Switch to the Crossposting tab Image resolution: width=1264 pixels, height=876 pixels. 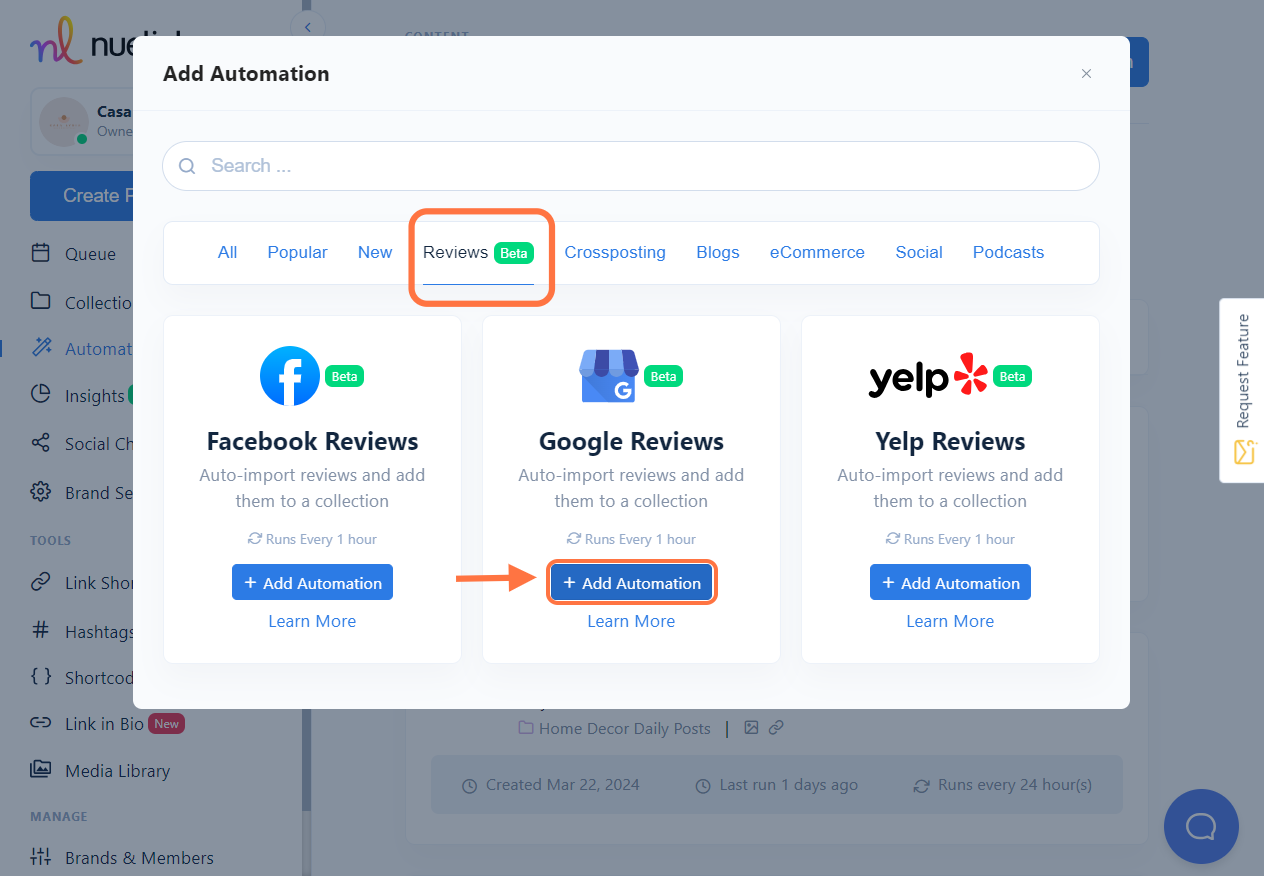[615, 252]
